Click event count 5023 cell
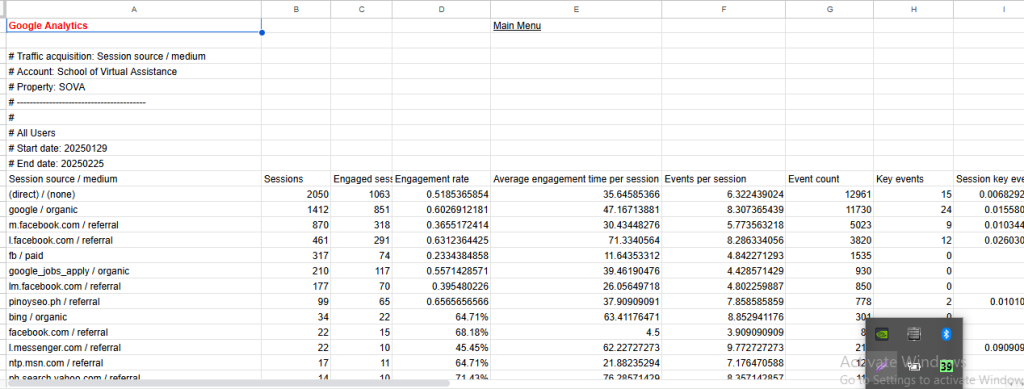The height and width of the screenshot is (389, 1024). (x=829, y=225)
